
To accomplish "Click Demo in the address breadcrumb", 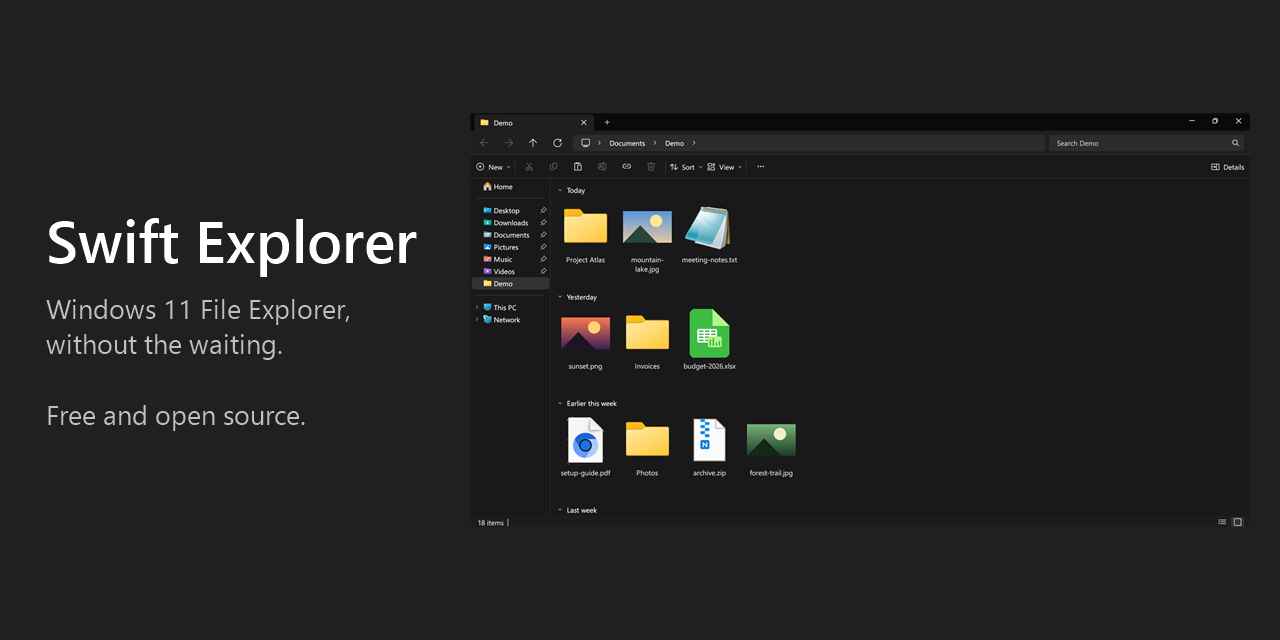I will click(675, 143).
